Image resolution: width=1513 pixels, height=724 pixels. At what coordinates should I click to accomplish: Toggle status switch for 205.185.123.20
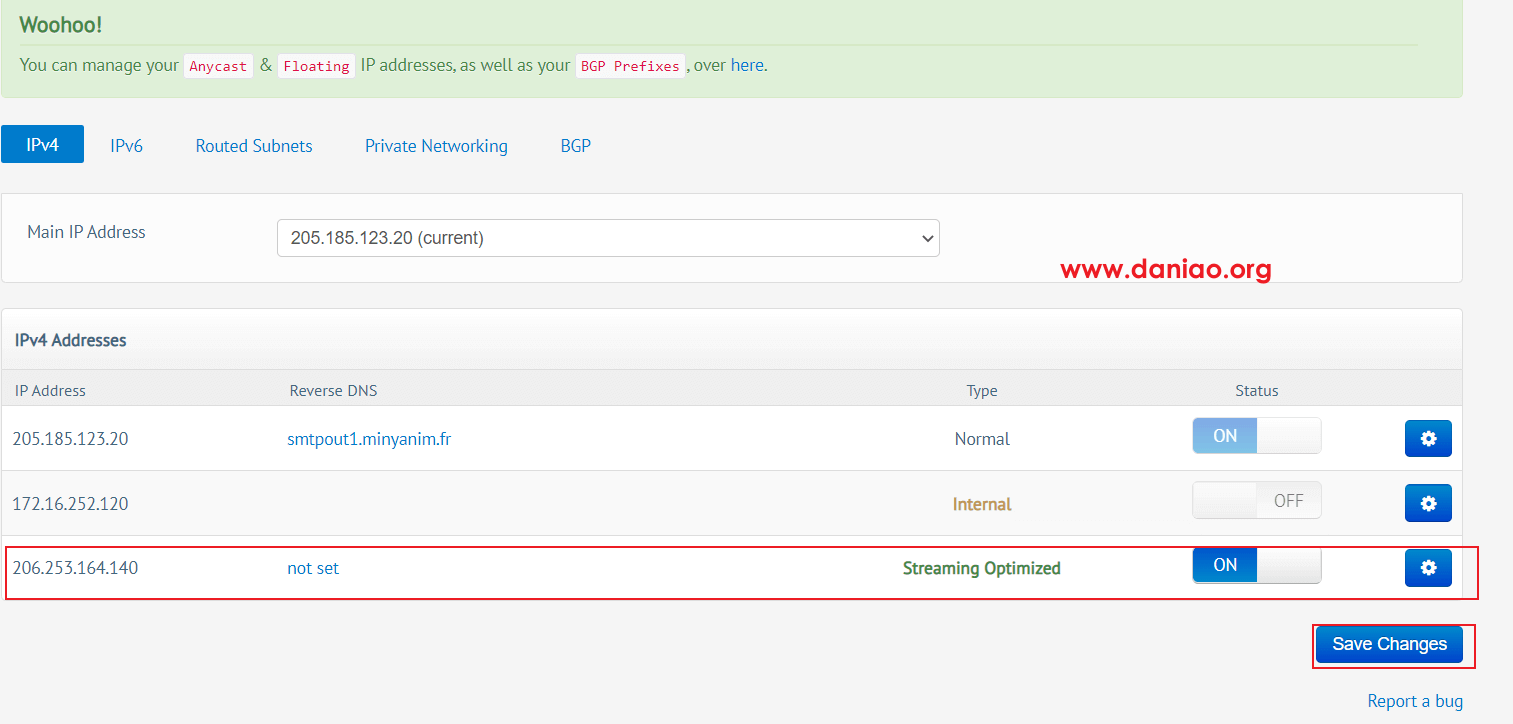click(x=1256, y=436)
